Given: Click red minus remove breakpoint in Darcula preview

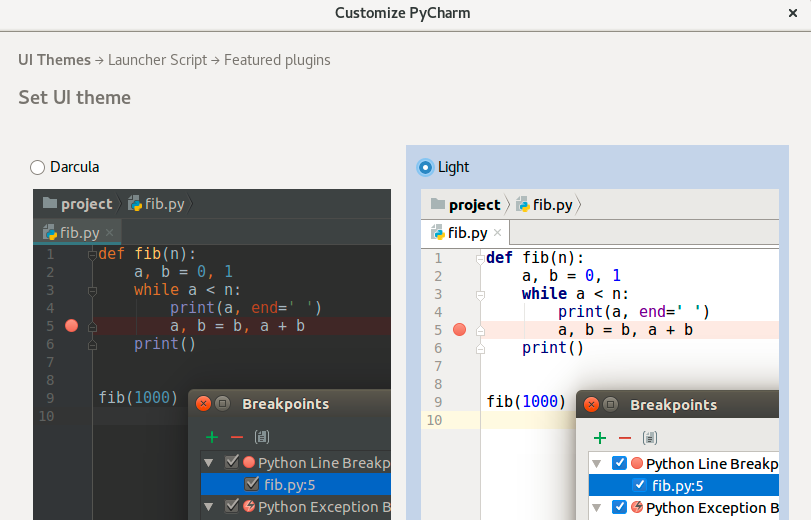Looking at the screenshot, I should [x=237, y=437].
